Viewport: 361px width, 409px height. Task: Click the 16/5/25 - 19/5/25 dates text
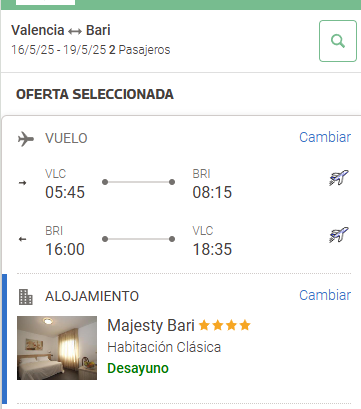[x=59, y=50]
